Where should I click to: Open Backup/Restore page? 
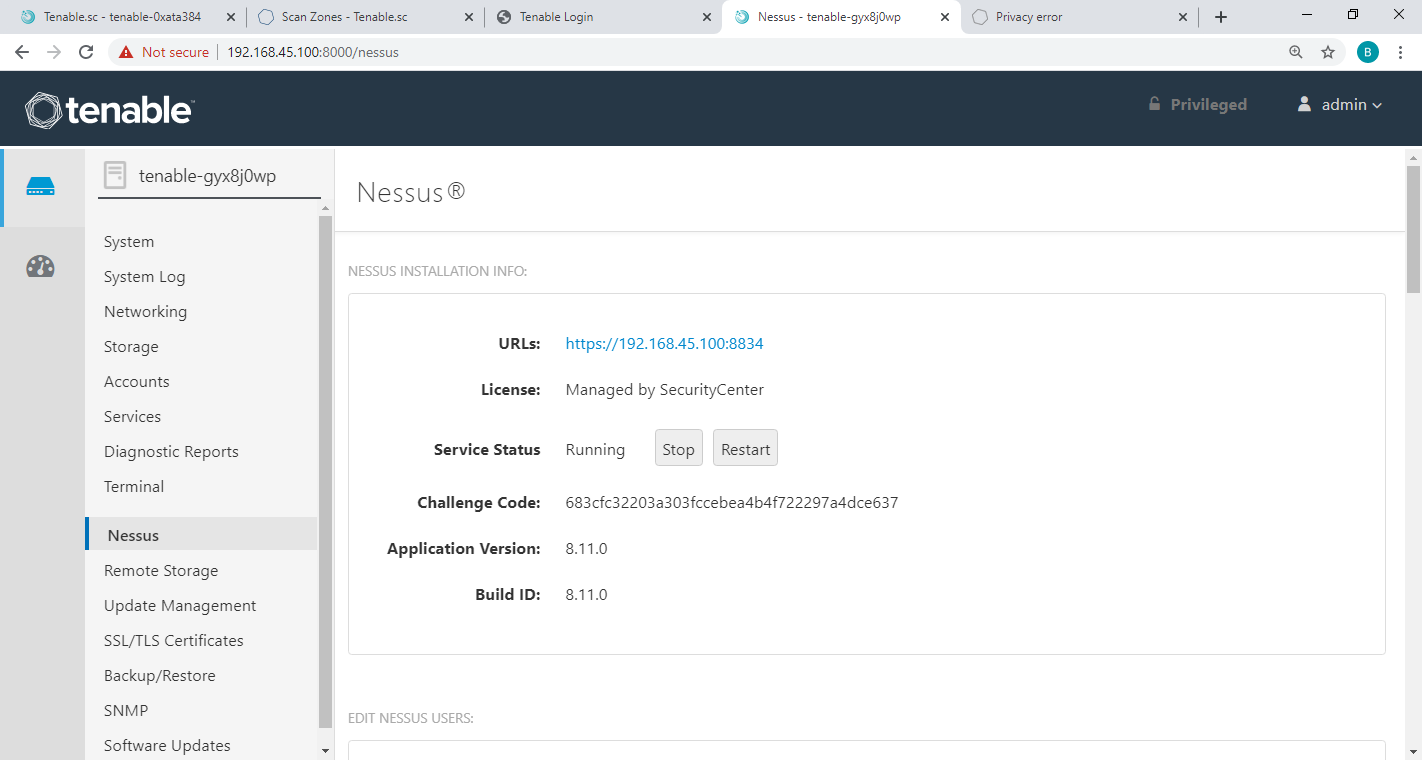click(x=160, y=676)
